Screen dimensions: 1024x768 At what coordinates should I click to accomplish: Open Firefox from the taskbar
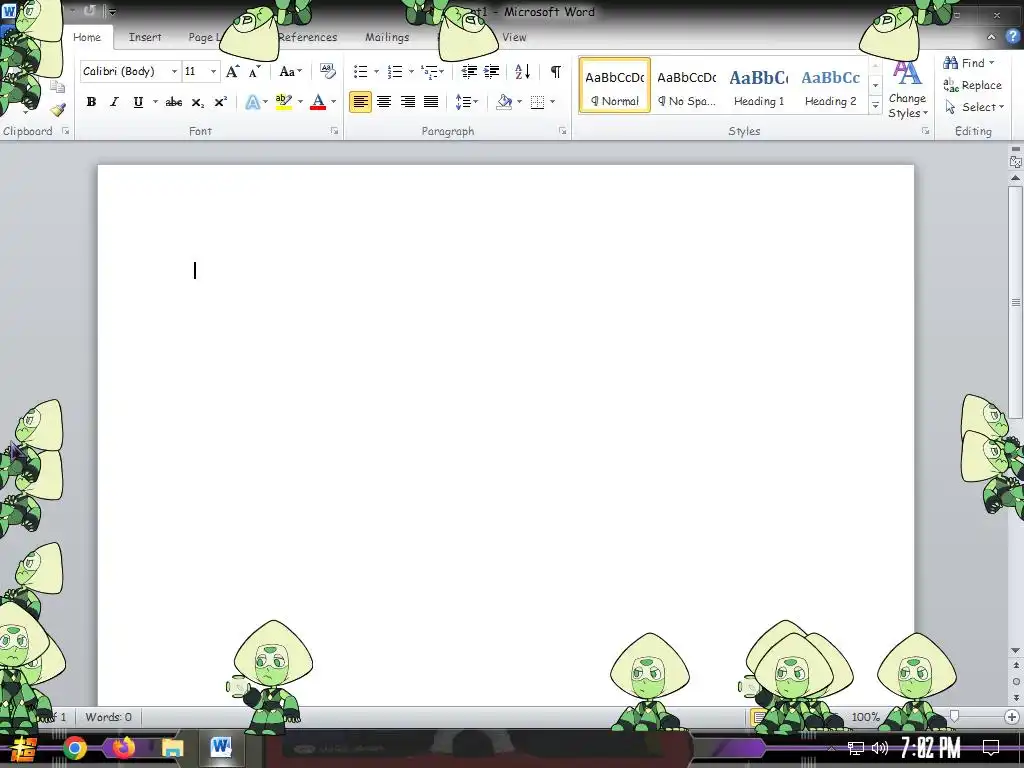click(x=123, y=747)
